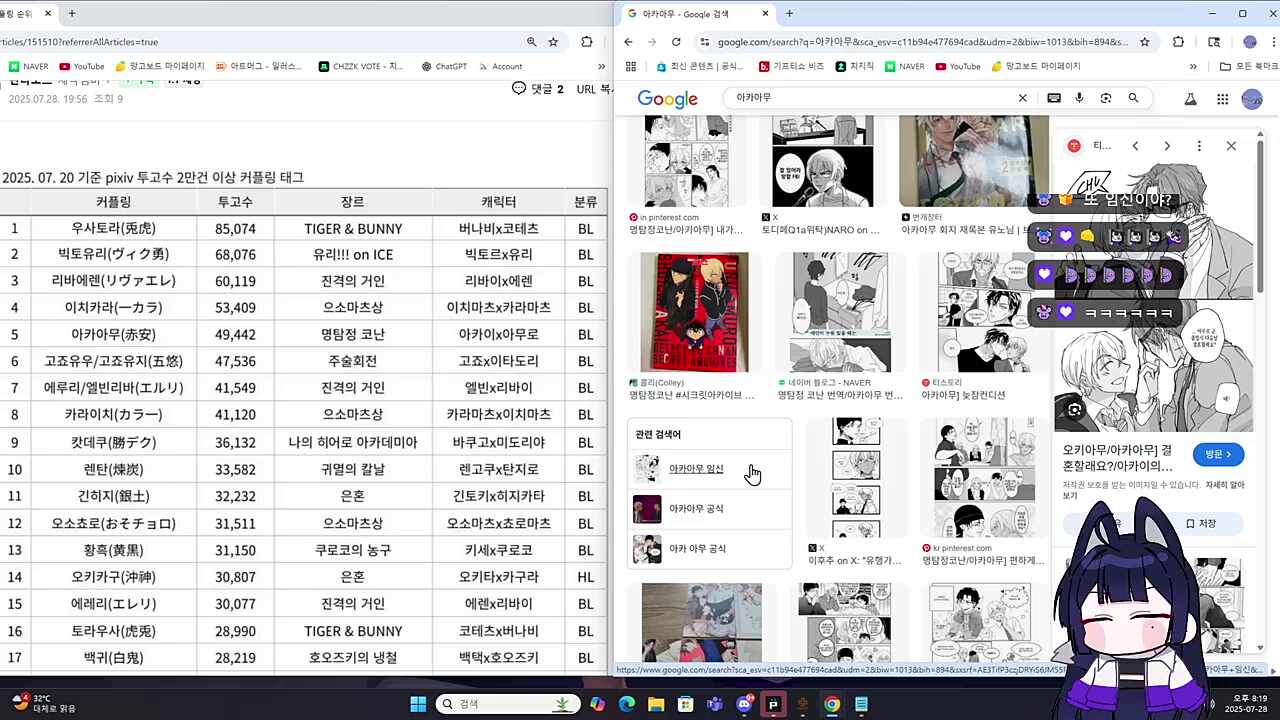Image resolution: width=1280 pixels, height=720 pixels.
Task: Open extensions in the left browser window
Action: tap(586, 42)
